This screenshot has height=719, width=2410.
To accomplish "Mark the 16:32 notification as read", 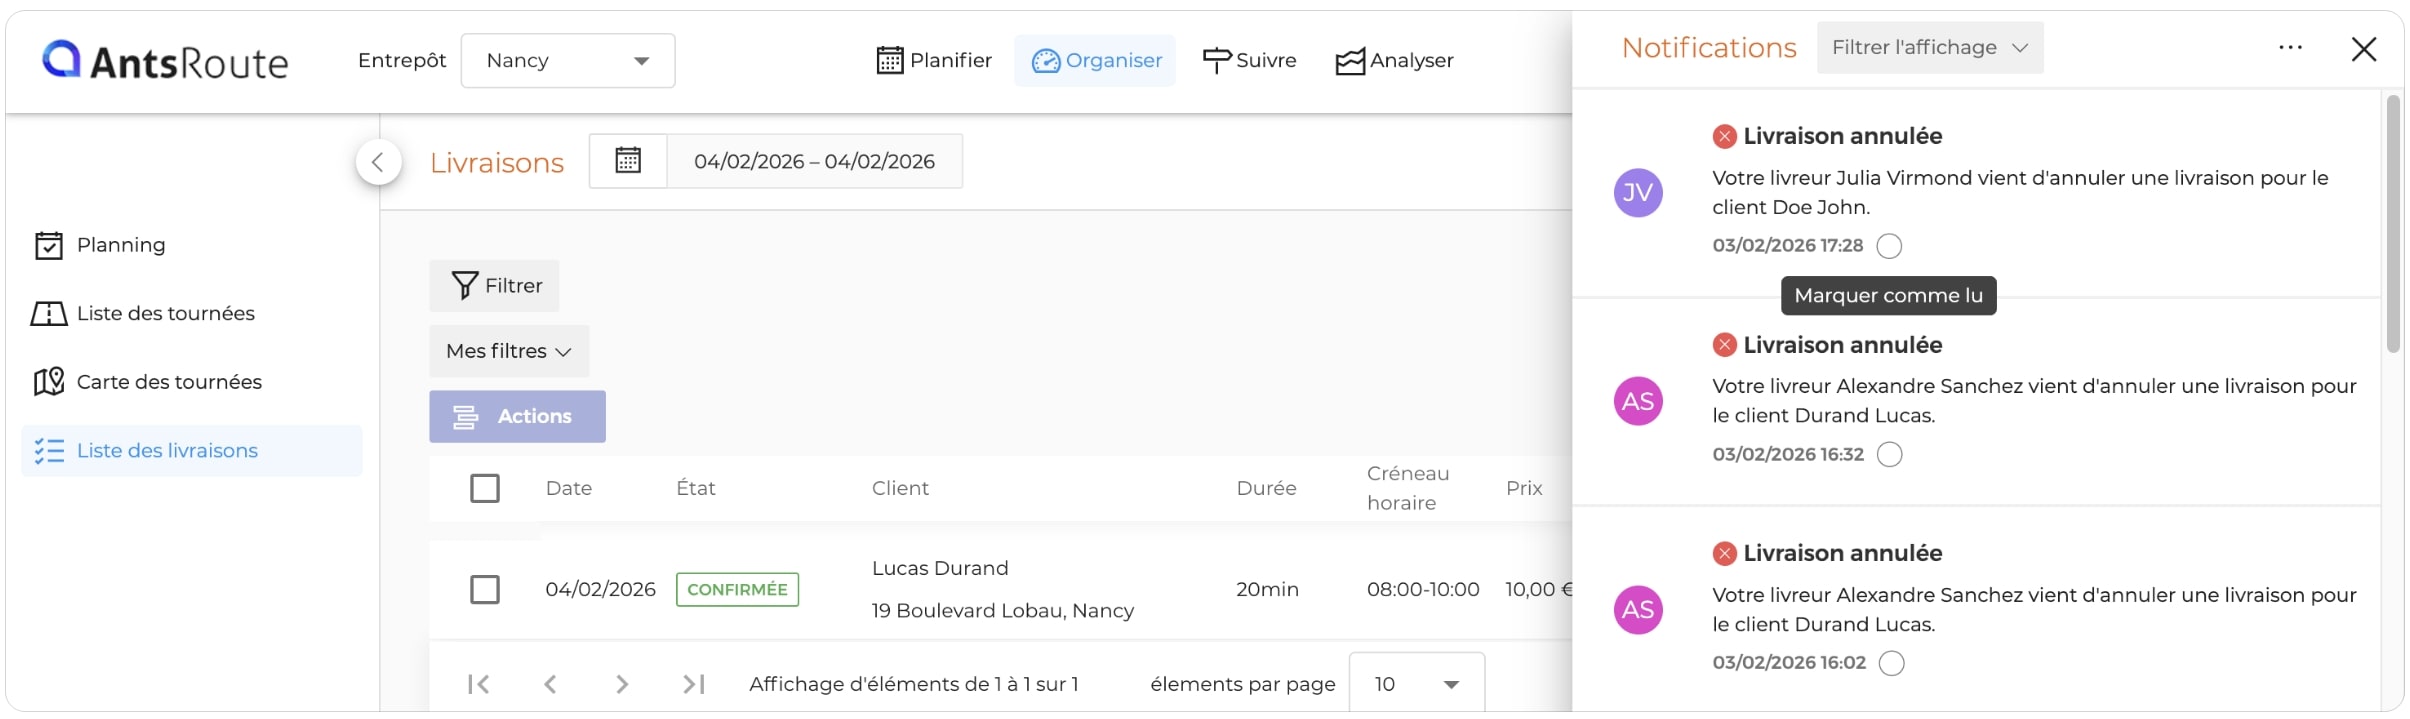I will (x=1889, y=455).
